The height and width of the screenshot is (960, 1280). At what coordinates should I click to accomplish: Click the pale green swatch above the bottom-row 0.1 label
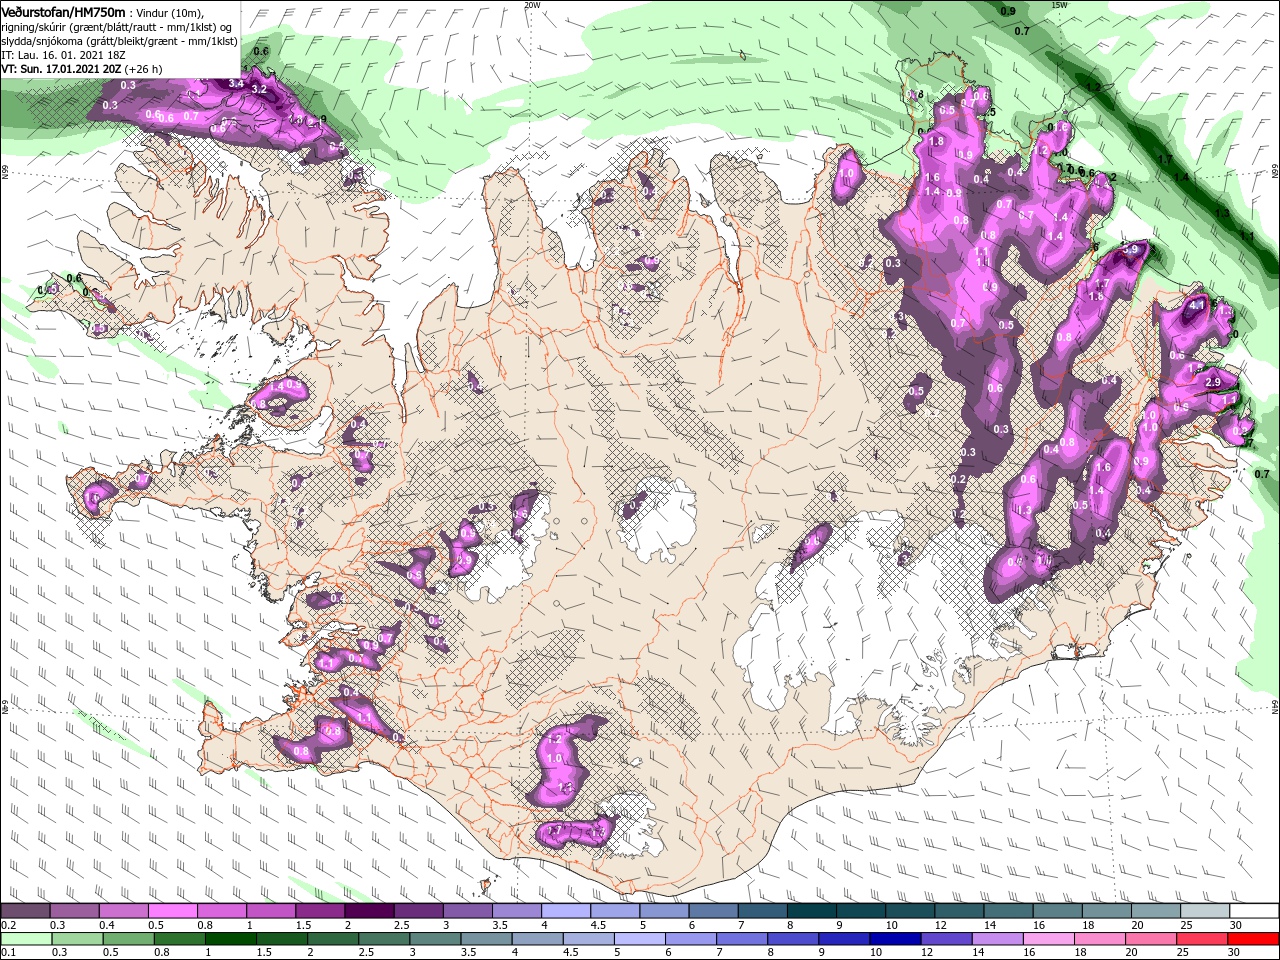coord(26,939)
